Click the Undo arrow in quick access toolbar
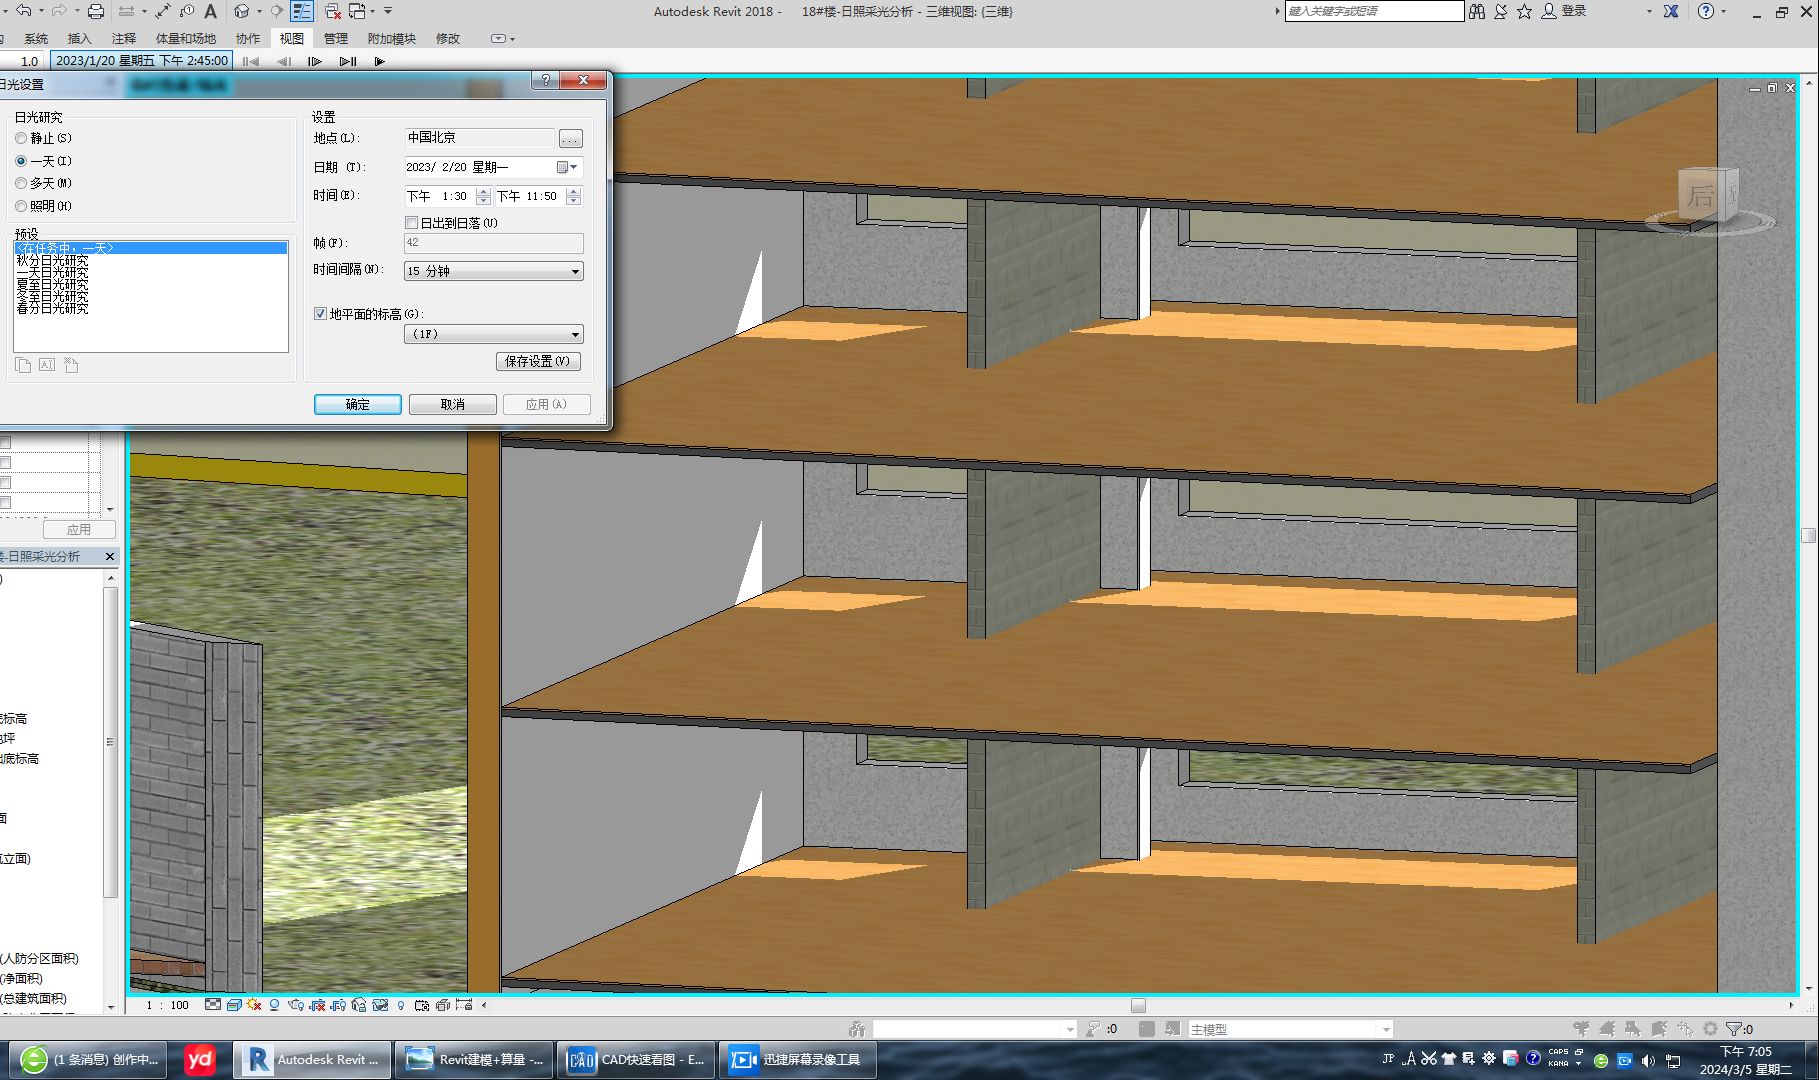1819x1080 pixels. pos(23,11)
